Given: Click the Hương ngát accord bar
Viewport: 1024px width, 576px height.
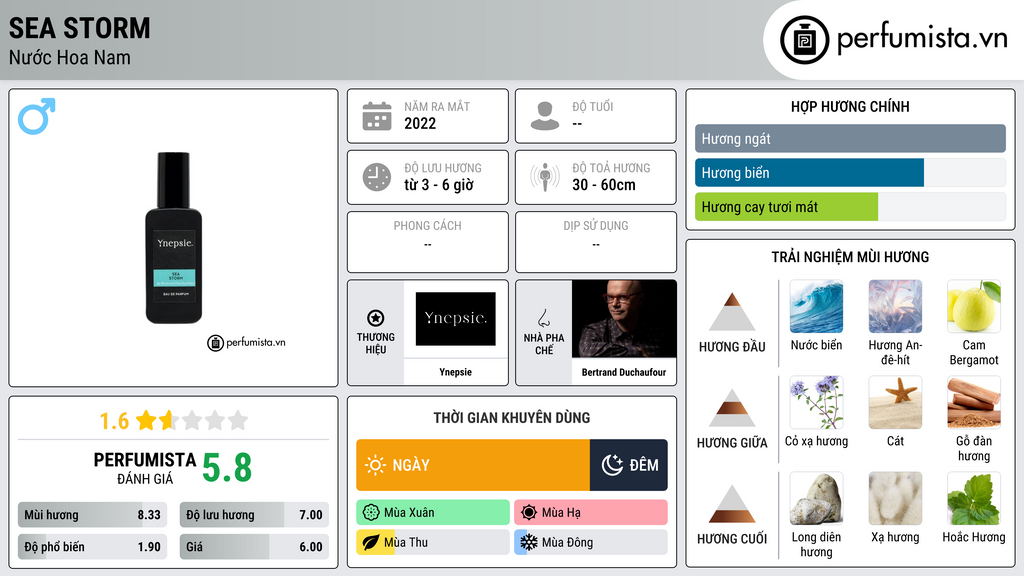Looking at the screenshot, I should 850,138.
